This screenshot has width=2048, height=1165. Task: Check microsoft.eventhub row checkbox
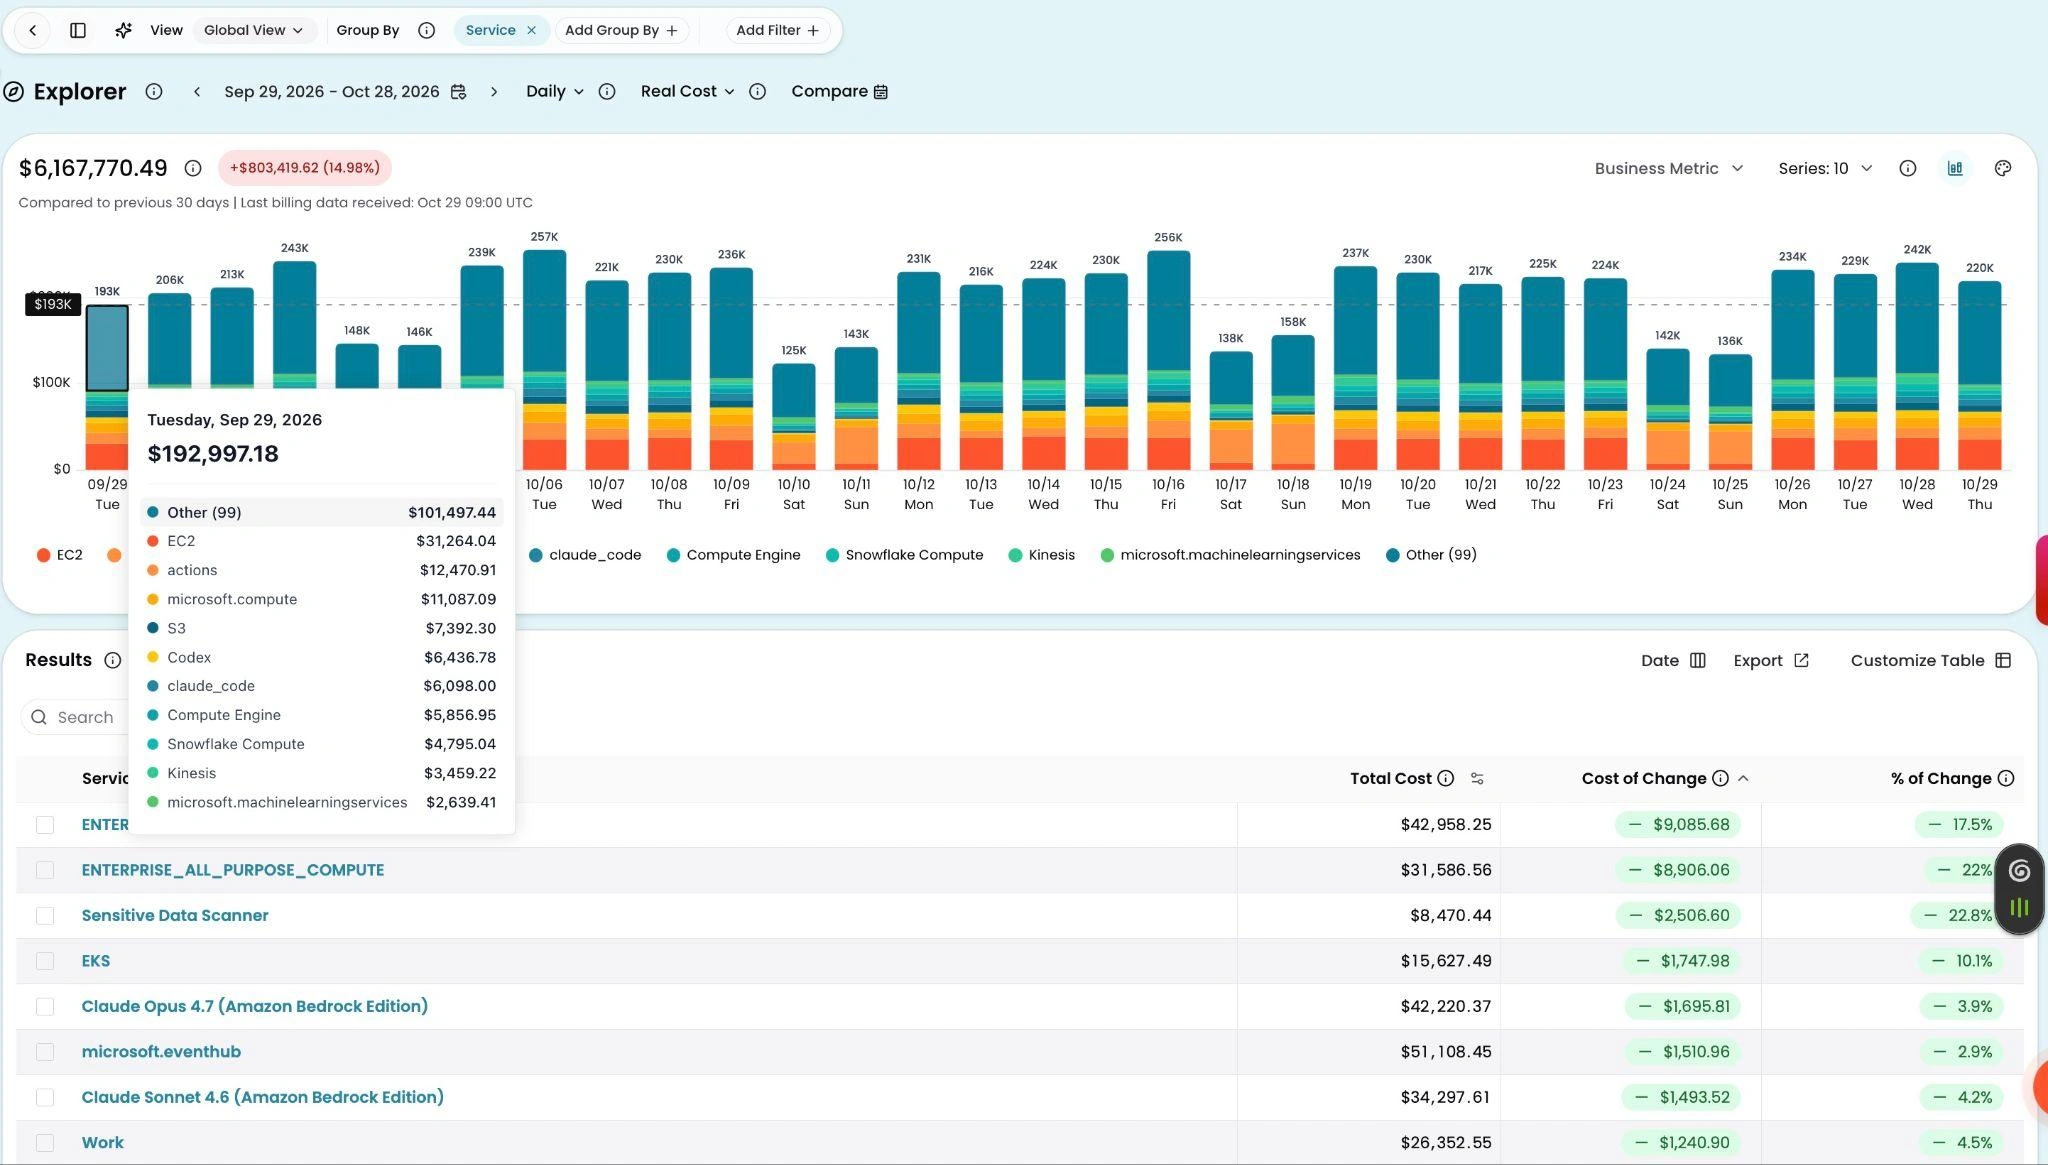coord(45,1052)
